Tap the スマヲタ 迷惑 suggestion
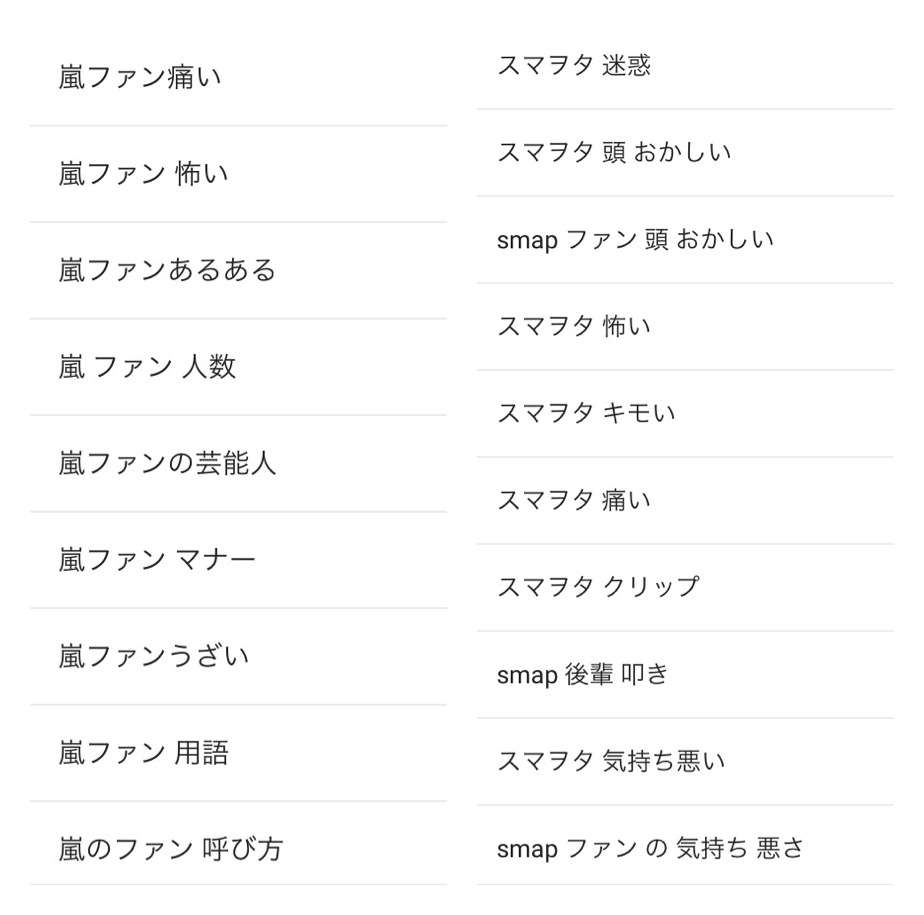The height and width of the screenshot is (915, 924). tap(685, 65)
